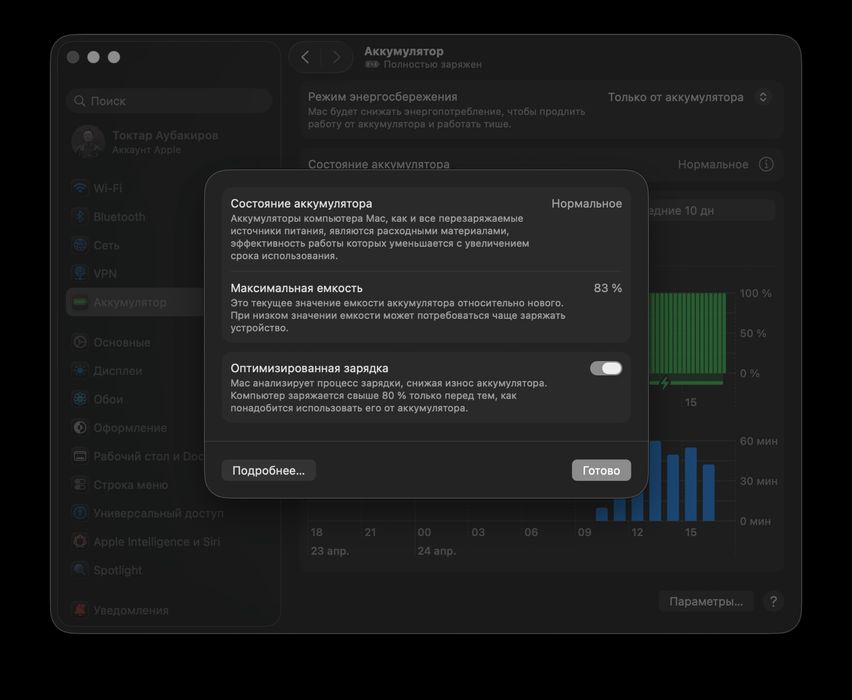852x700 pixels.
Task: Click the green battery level chart bars
Action: (x=687, y=333)
